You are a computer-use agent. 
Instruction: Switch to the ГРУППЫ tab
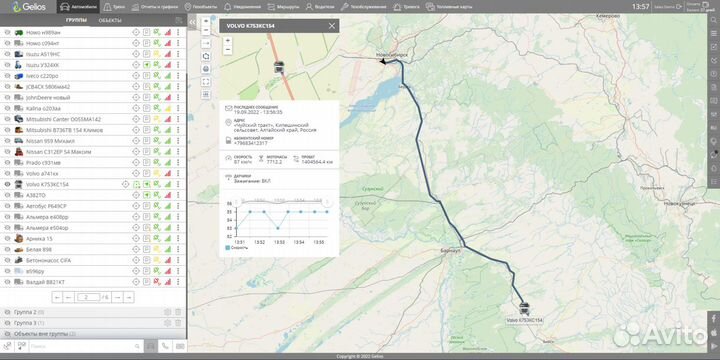(77, 20)
